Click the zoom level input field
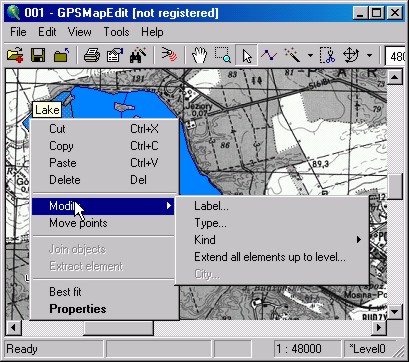The image size is (409, 362). 395,56
